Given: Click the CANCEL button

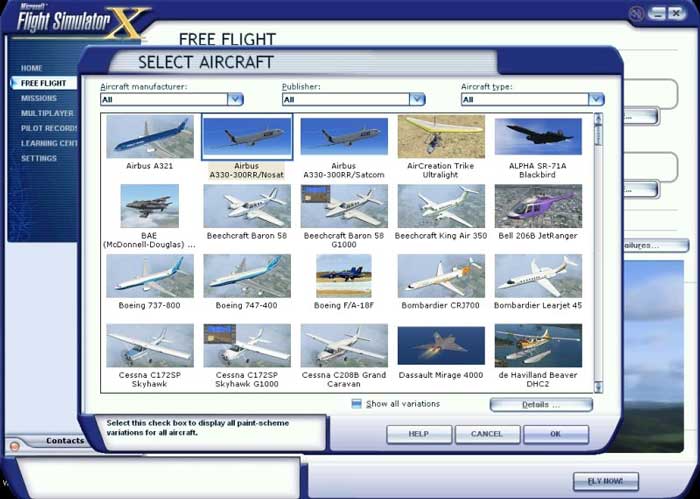Looking at the screenshot, I should tap(487, 434).
